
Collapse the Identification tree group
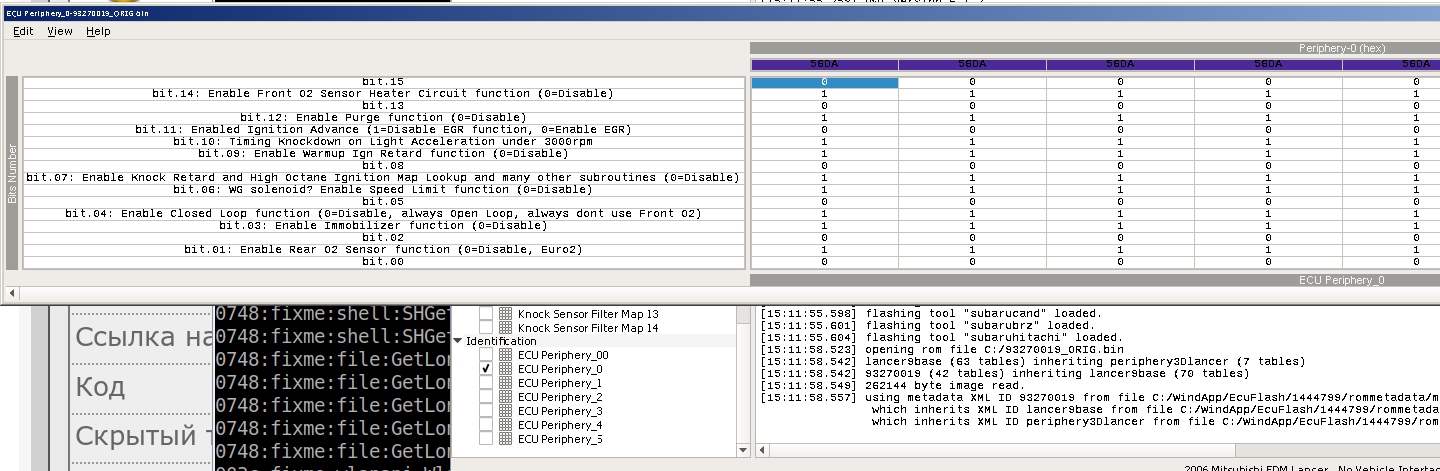coord(458,341)
